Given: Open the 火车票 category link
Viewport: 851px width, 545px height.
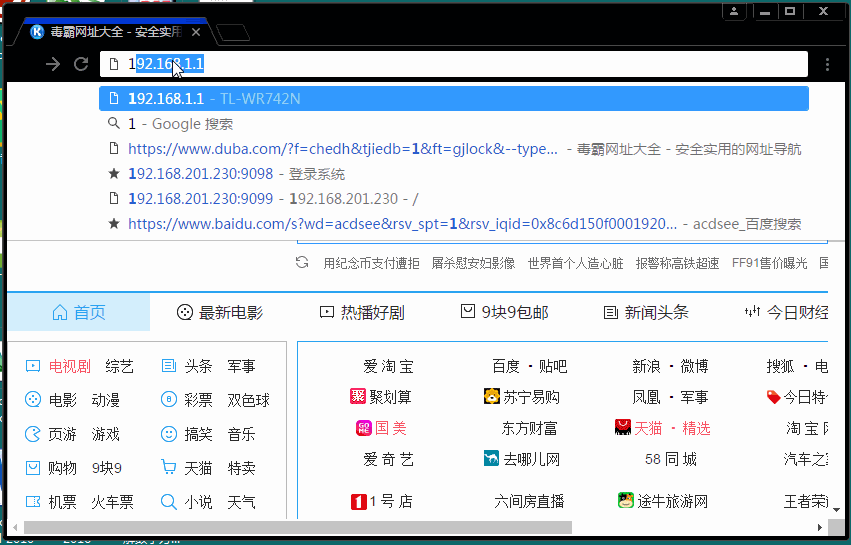Looking at the screenshot, I should click(x=112, y=502).
